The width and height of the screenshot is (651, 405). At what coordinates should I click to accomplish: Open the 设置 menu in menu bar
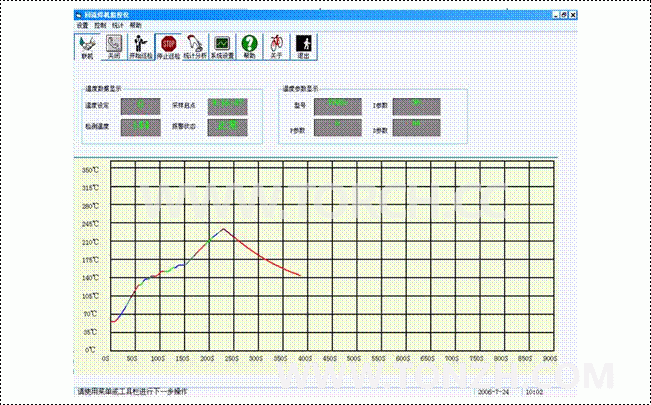82,24
